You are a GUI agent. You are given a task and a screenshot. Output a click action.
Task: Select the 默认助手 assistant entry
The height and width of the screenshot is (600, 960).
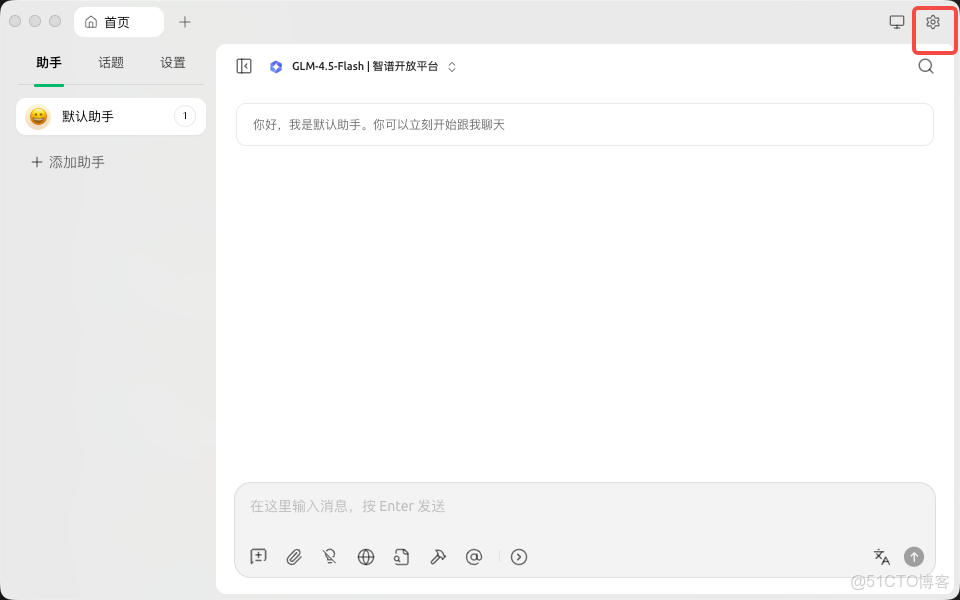(x=110, y=116)
